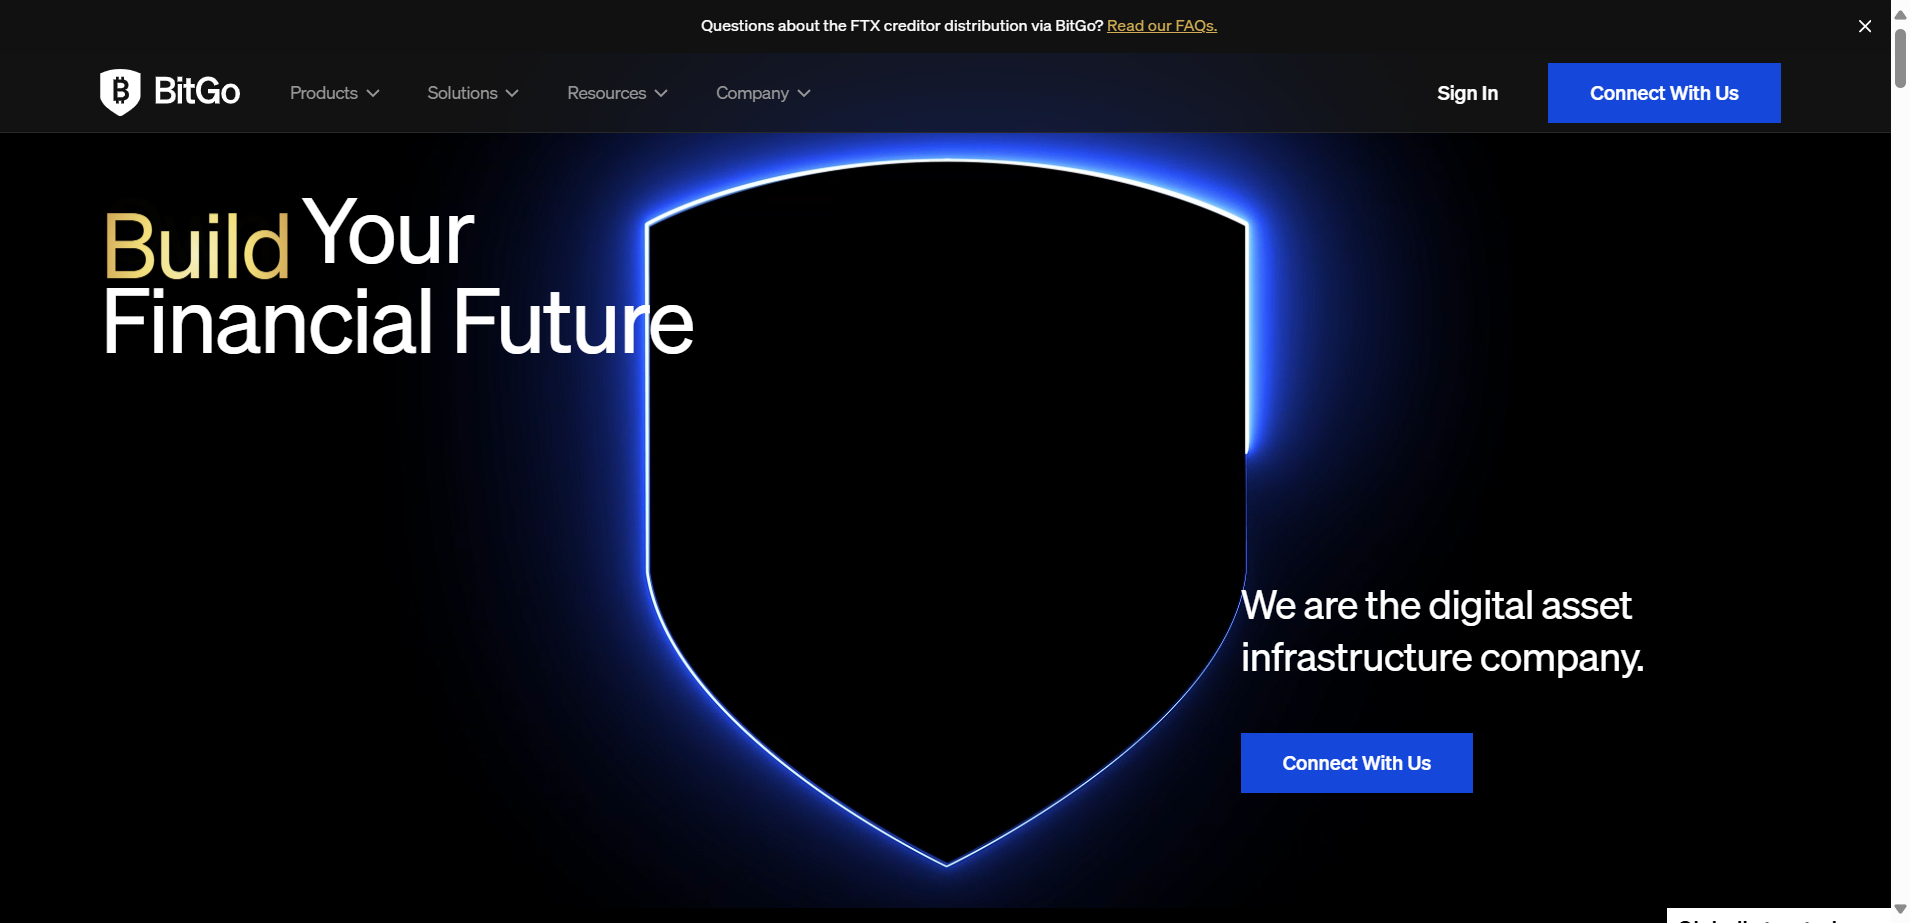The image size is (1910, 923).
Task: Expand the chevron next to Products
Action: point(373,93)
